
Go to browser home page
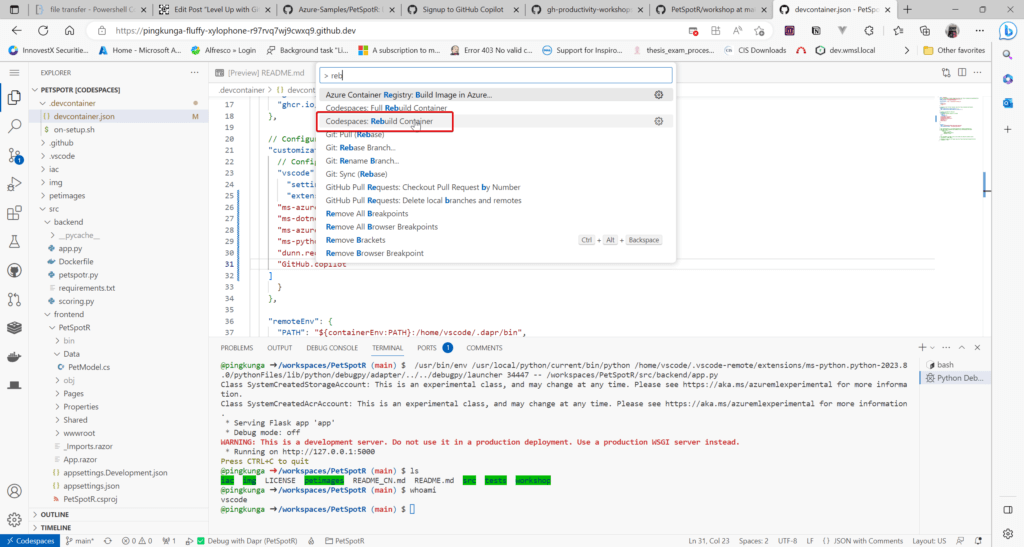(69, 31)
